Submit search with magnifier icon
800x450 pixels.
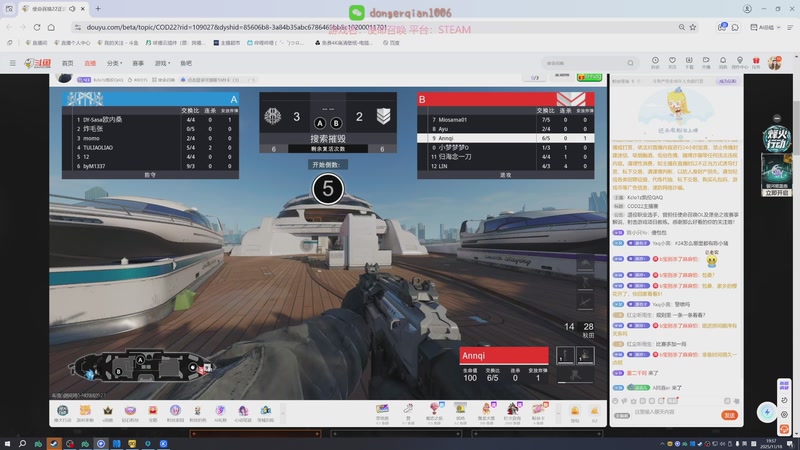coord(631,63)
